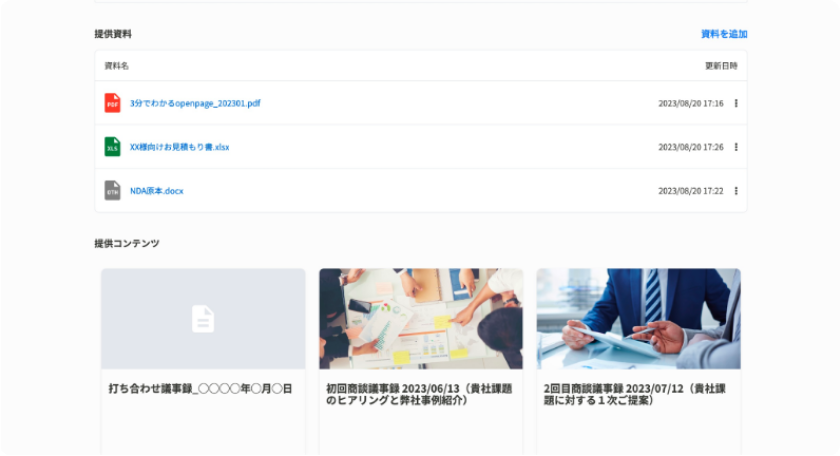Image resolution: width=840 pixels, height=456 pixels.
Task: Open the 3分でわかるopenpage_202301.pdf file link
Action: pos(195,103)
